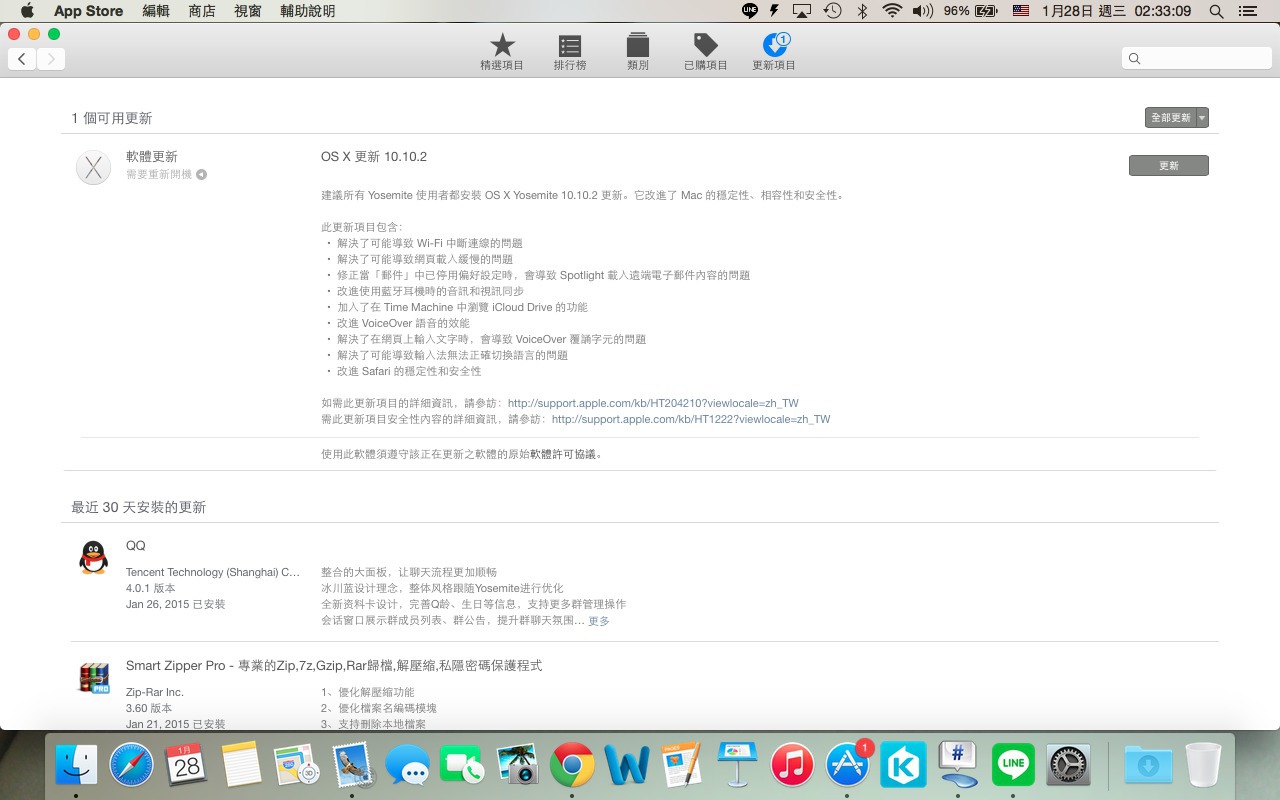The height and width of the screenshot is (800, 1280).
Task: Open the Time Machine menu bar icon
Action: point(832,11)
